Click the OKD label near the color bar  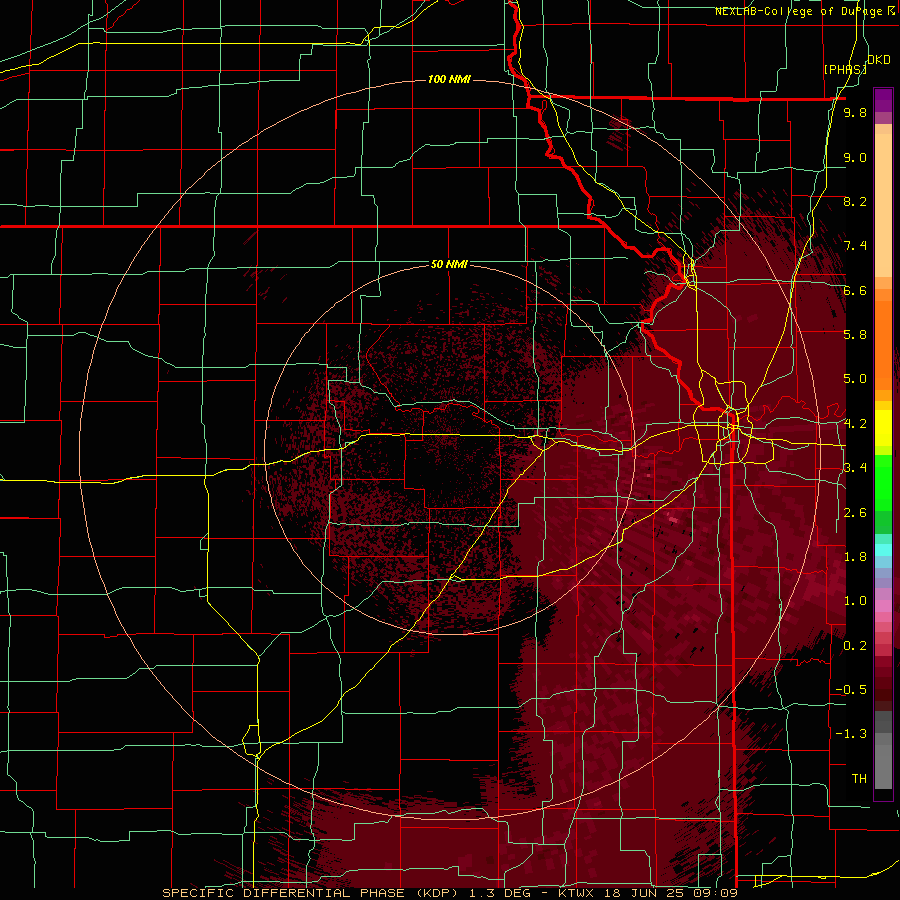(x=878, y=60)
